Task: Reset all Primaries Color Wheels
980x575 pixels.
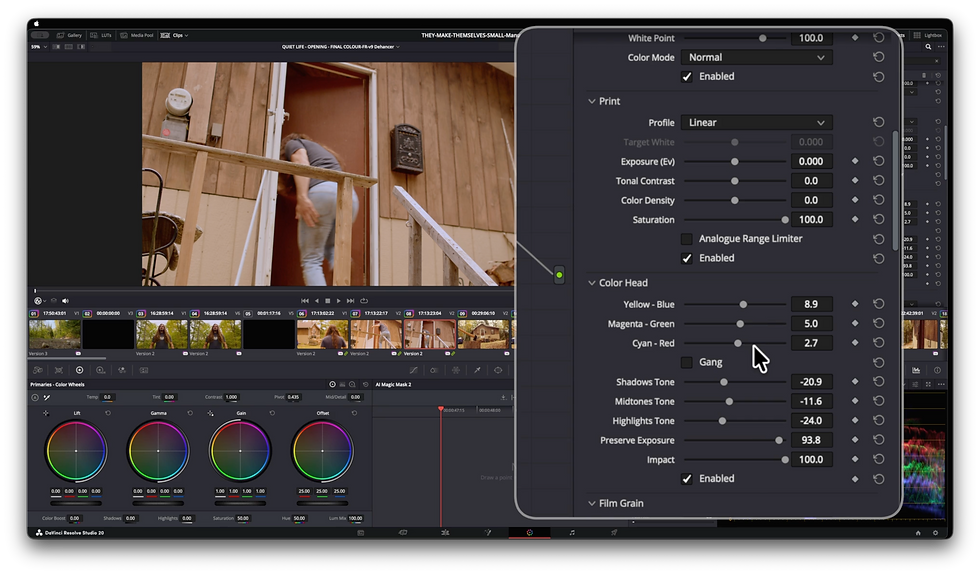Action: click(x=366, y=384)
